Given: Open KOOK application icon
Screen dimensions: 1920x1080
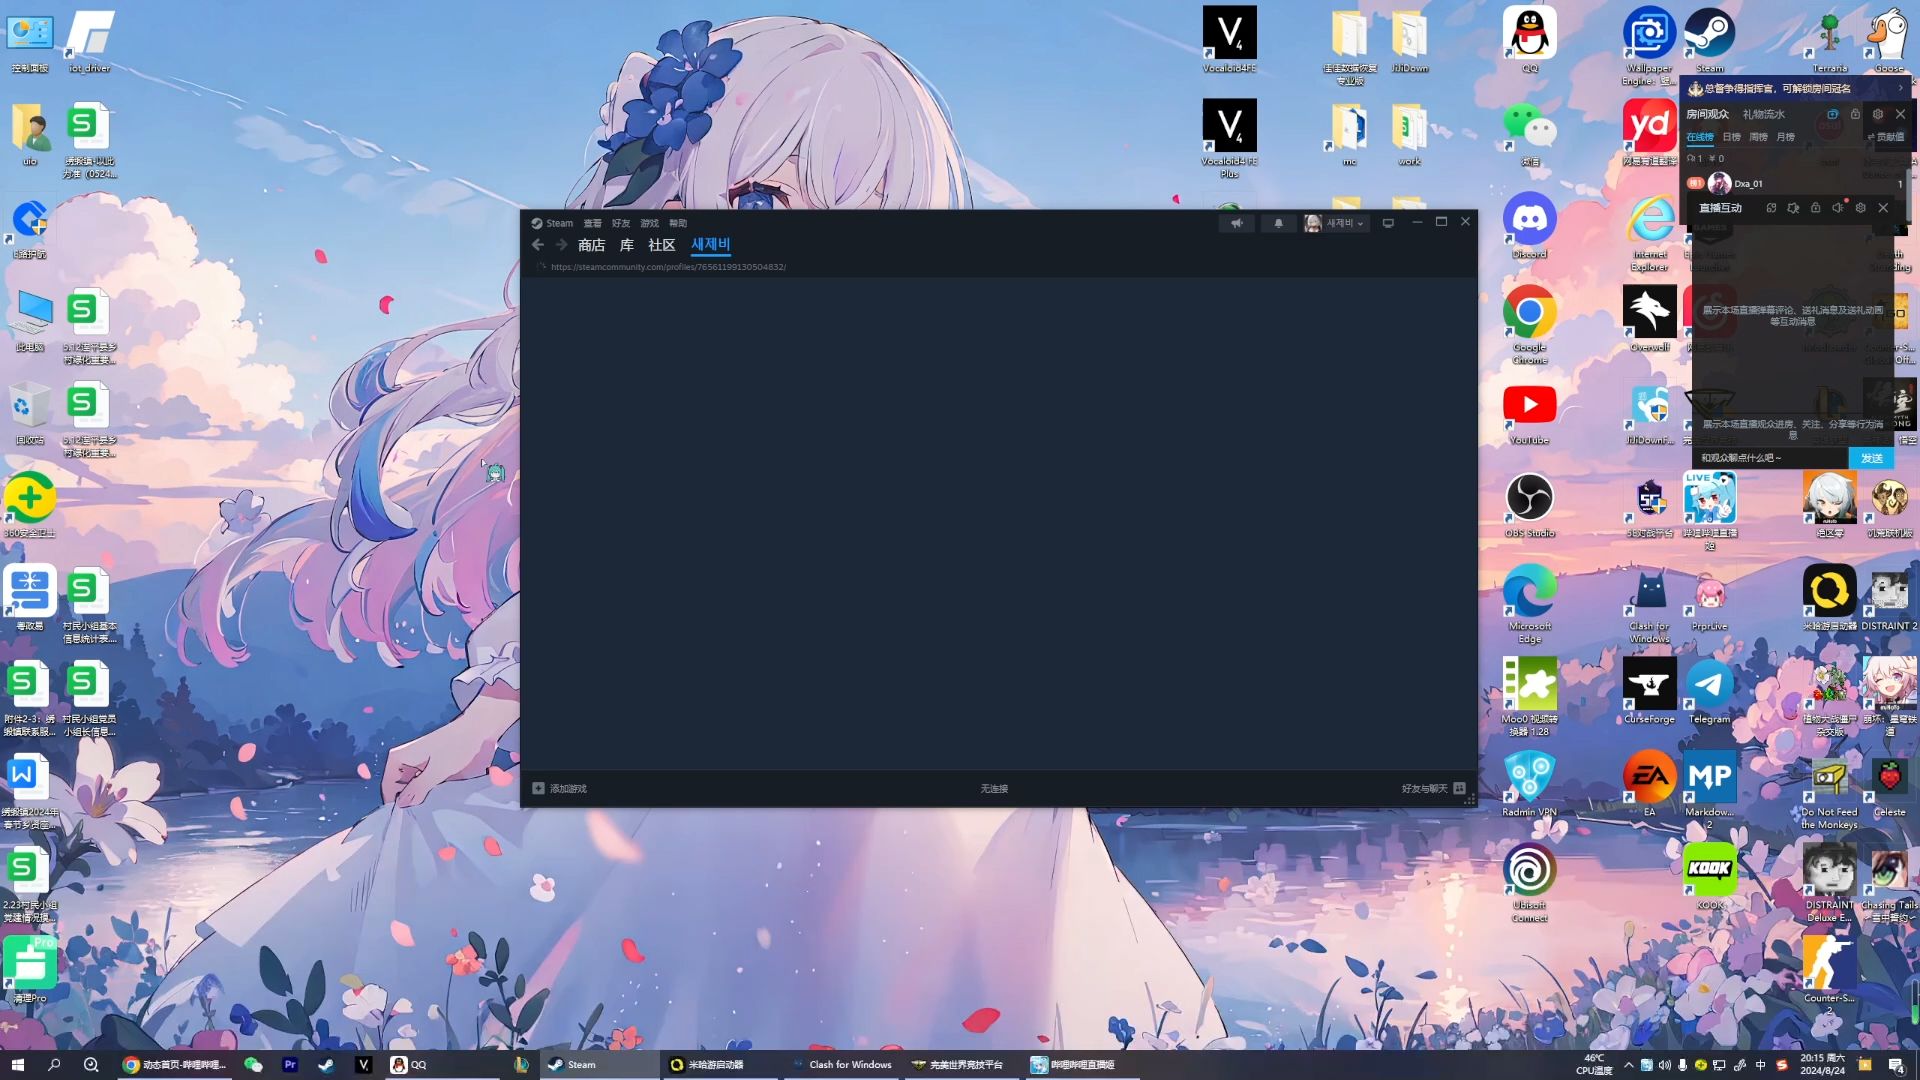Looking at the screenshot, I should pos(1709,870).
